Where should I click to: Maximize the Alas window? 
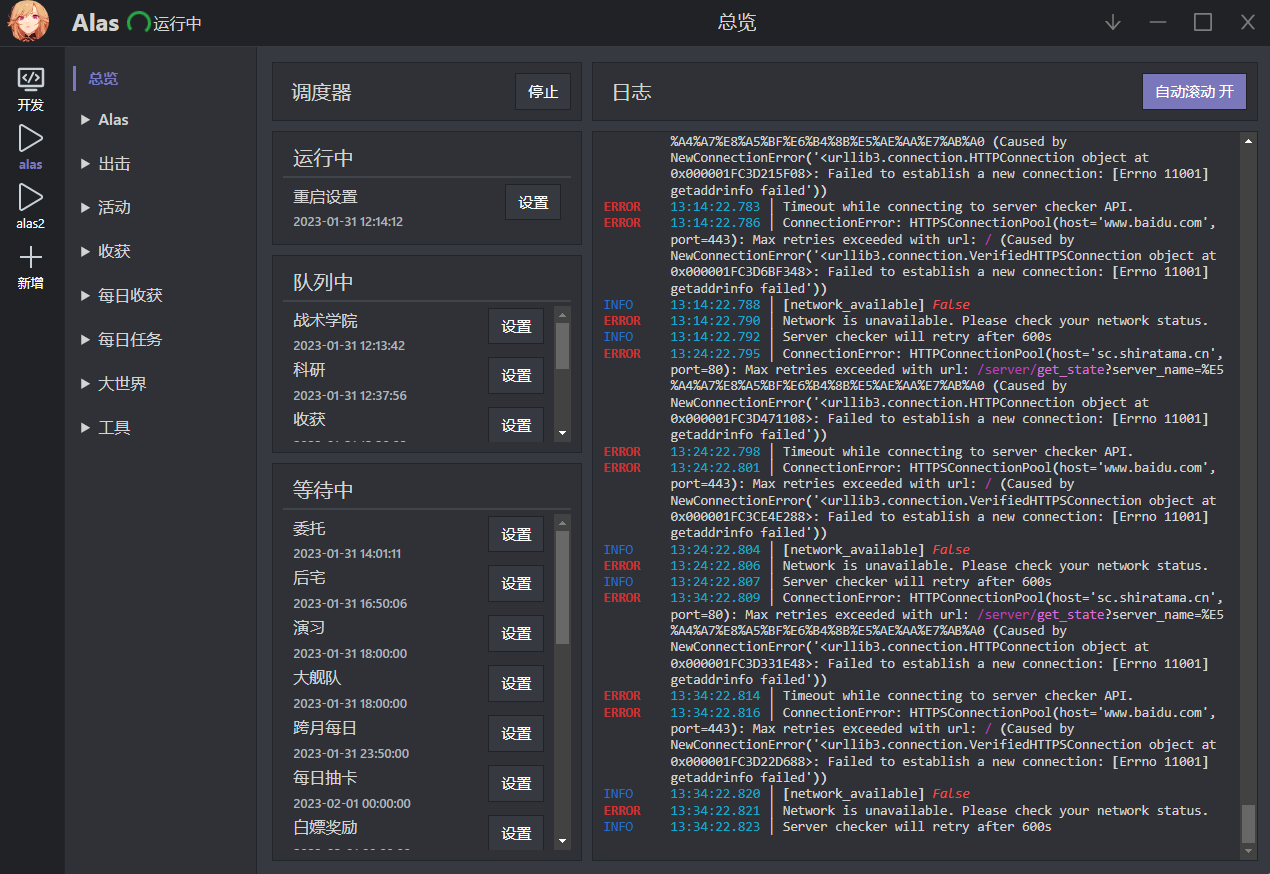(1203, 22)
